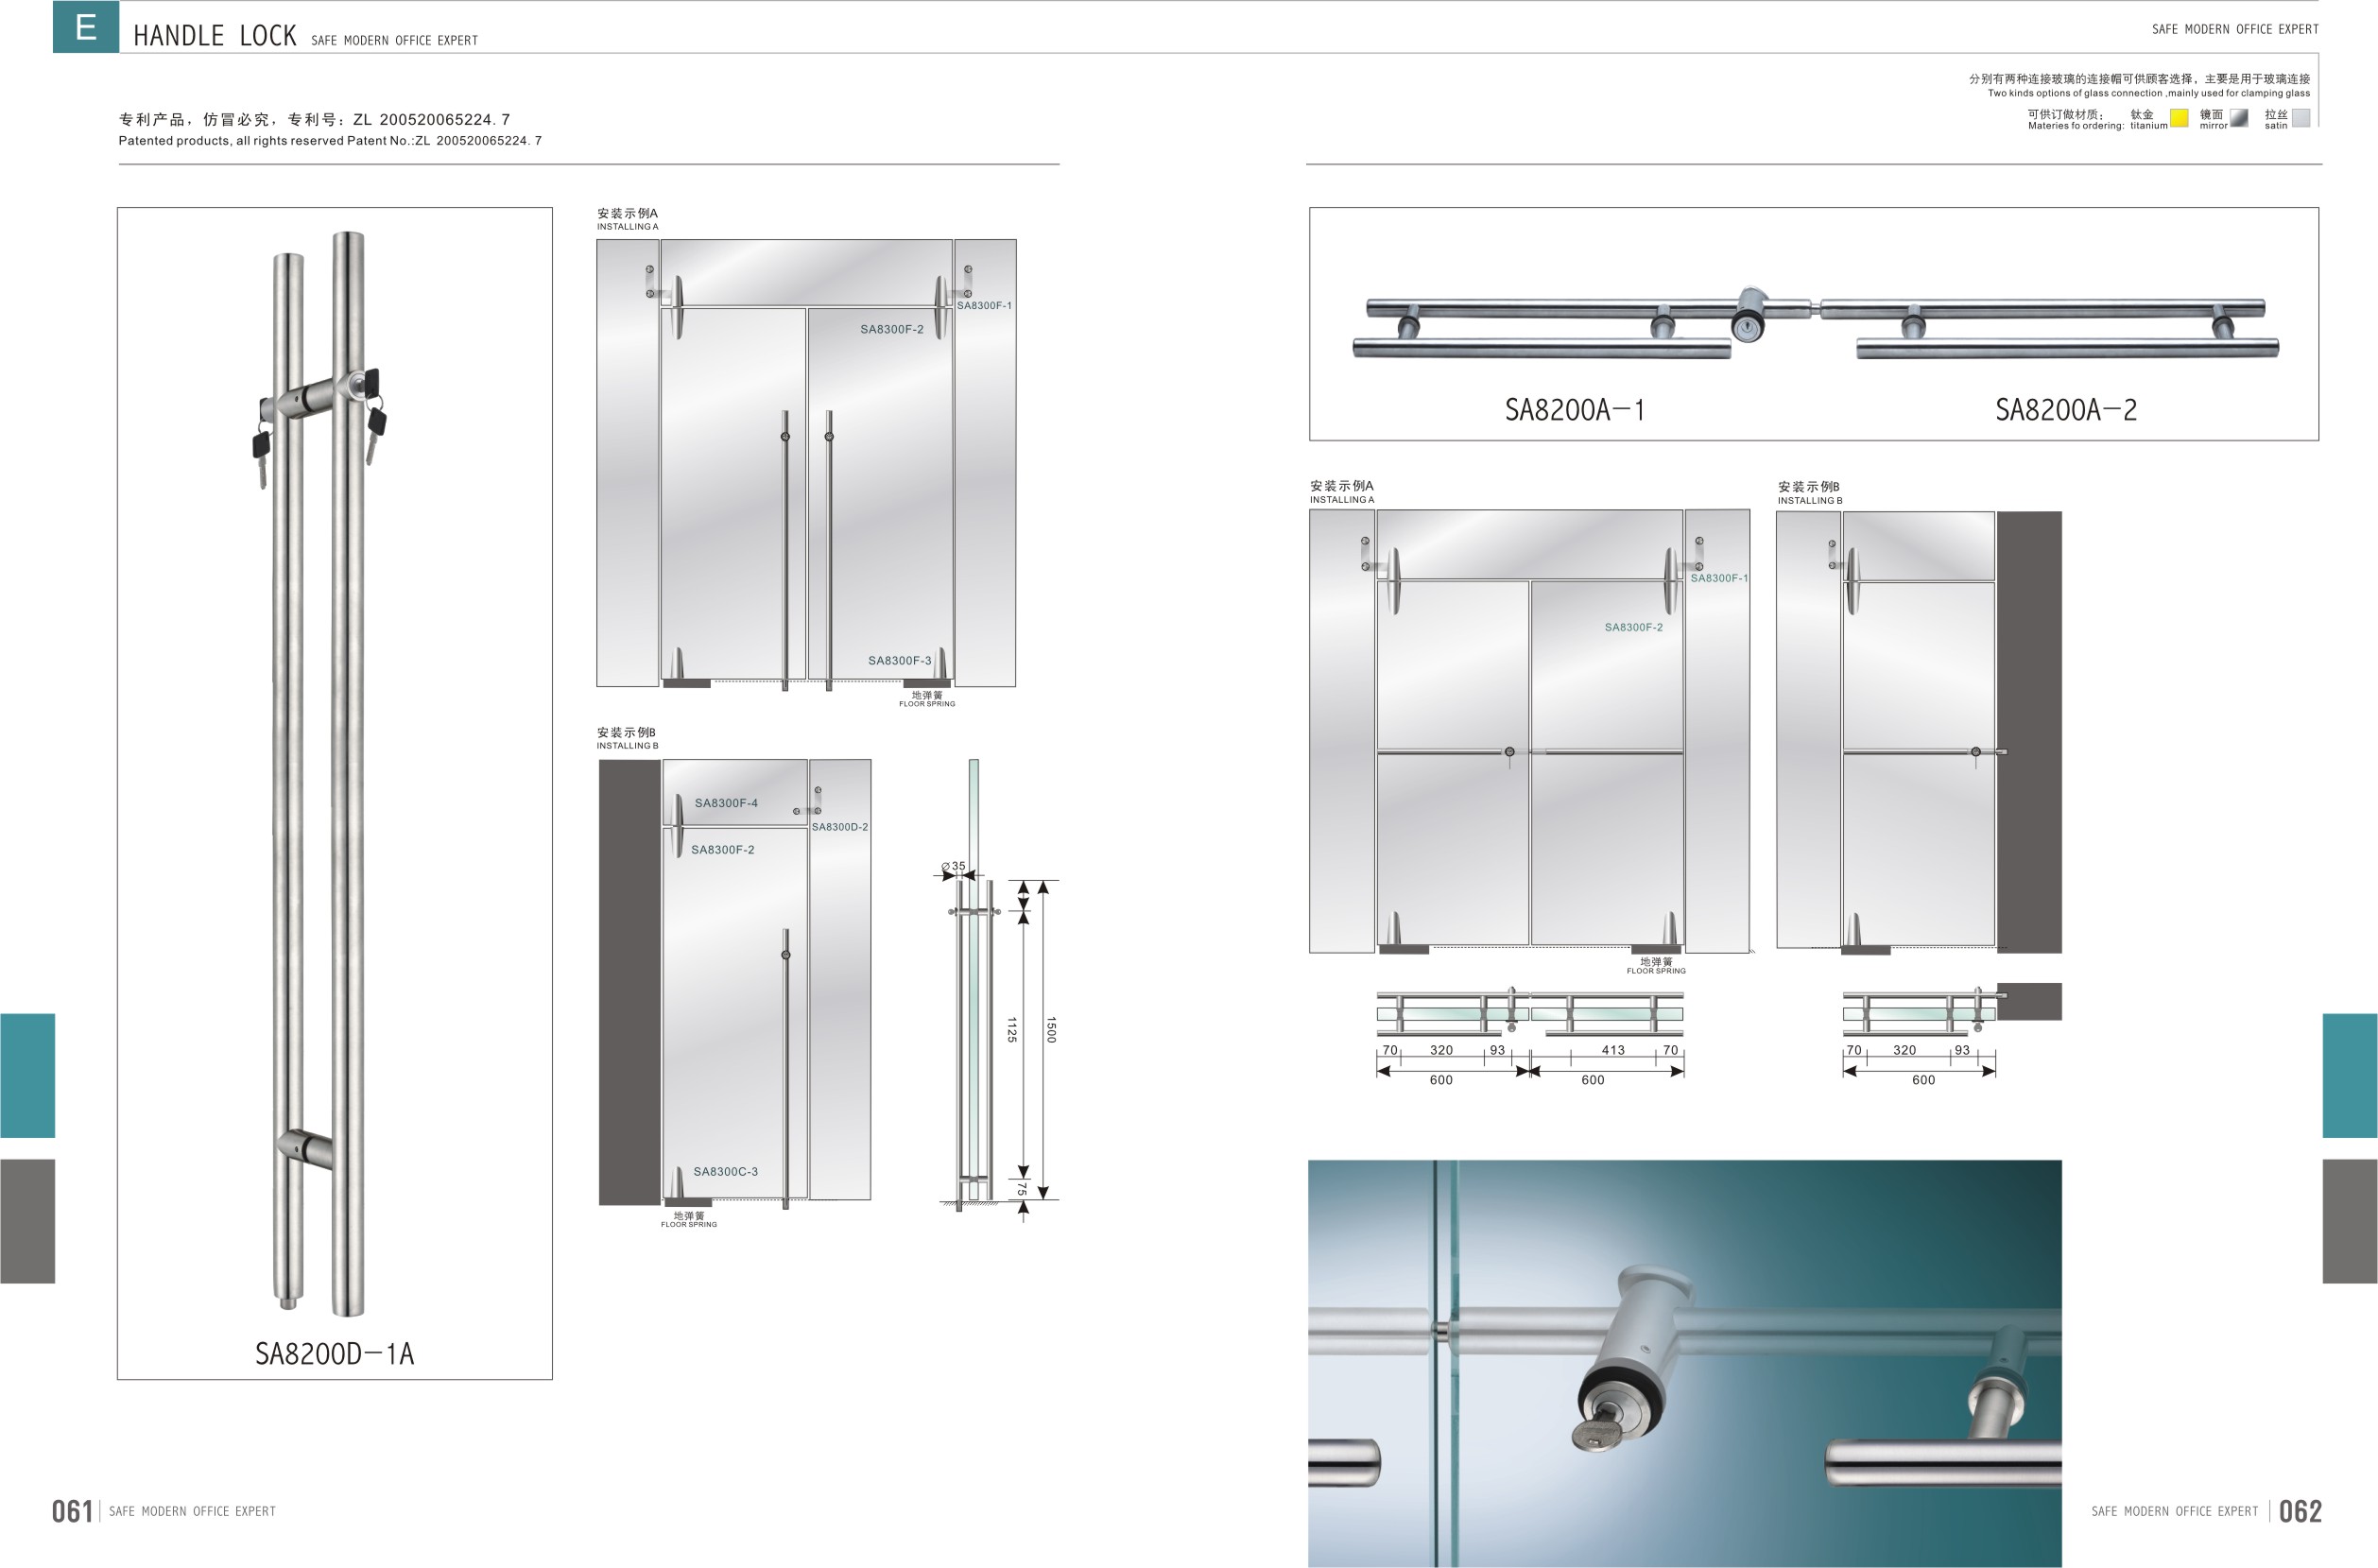
Task: Click the SA8300F-4 label in Installing B
Action: click(726, 803)
